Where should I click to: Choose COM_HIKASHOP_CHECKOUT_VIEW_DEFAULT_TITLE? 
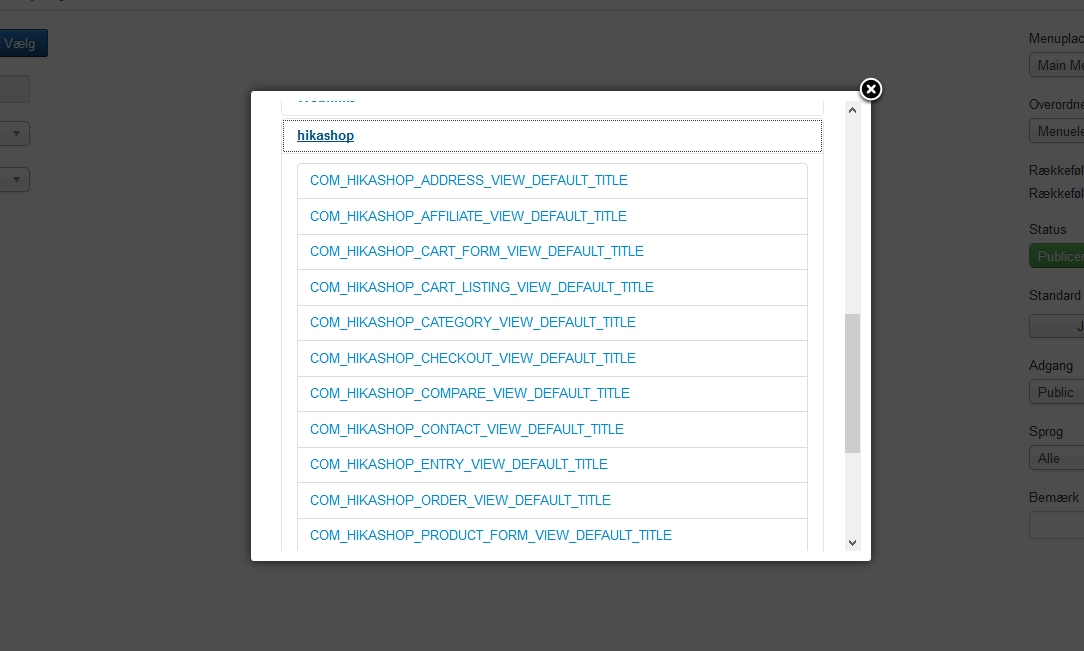tap(473, 359)
